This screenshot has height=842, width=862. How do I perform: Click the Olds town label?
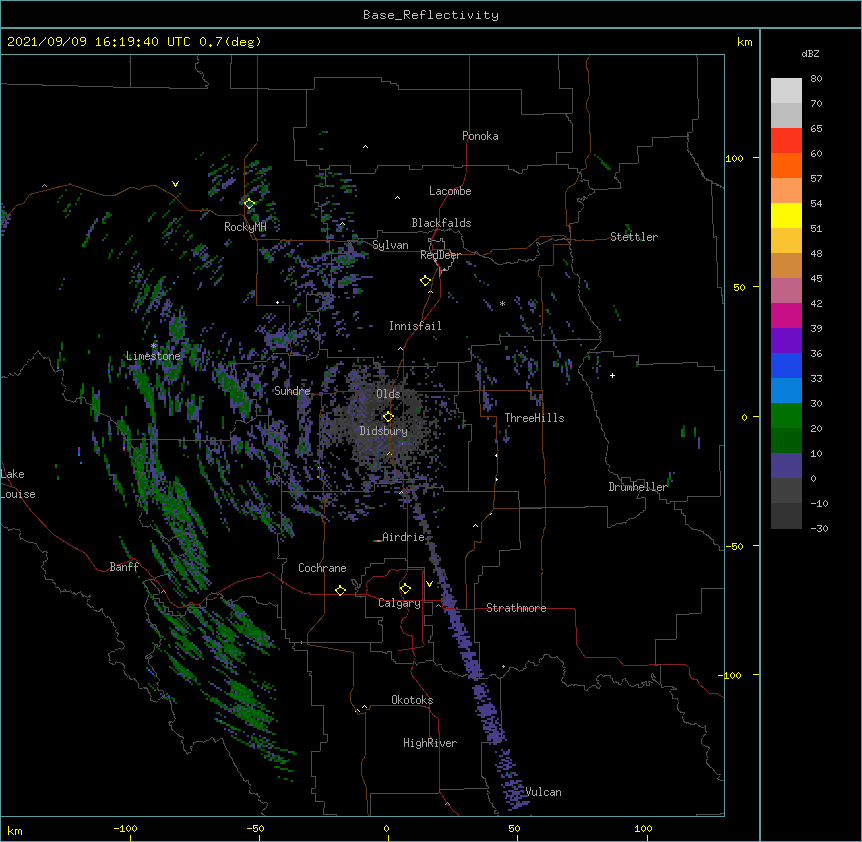(388, 394)
